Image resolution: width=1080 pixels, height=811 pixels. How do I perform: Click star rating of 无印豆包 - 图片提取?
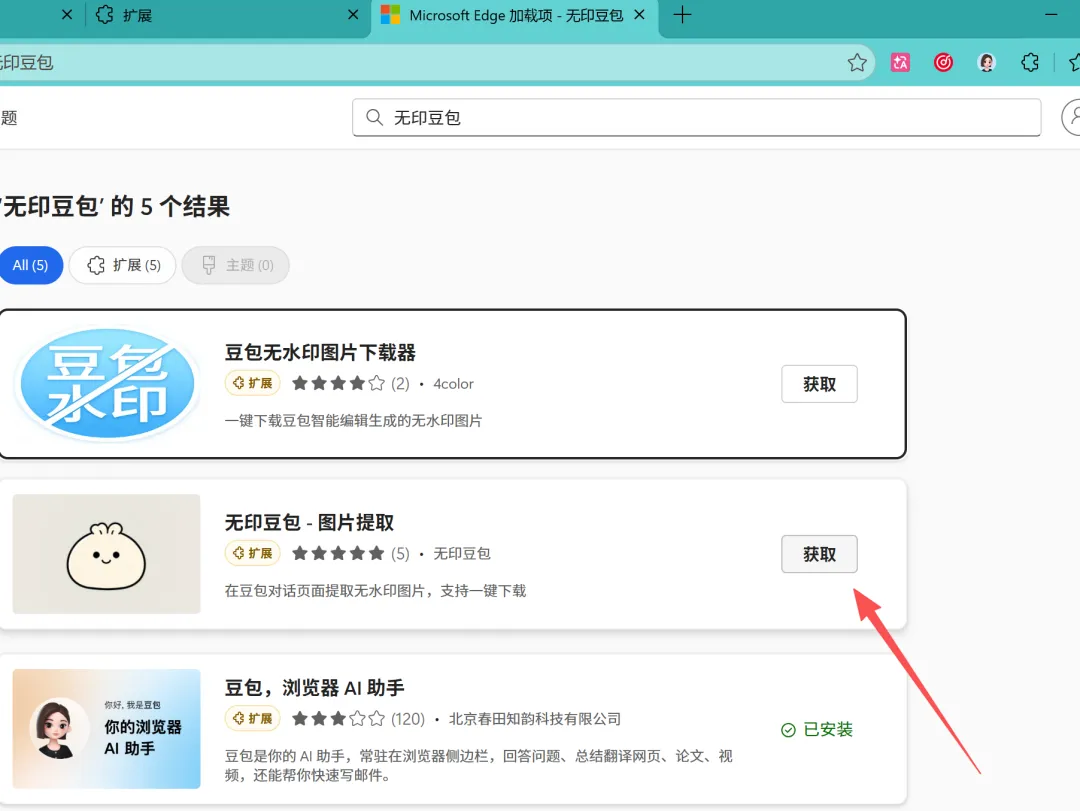coord(338,553)
